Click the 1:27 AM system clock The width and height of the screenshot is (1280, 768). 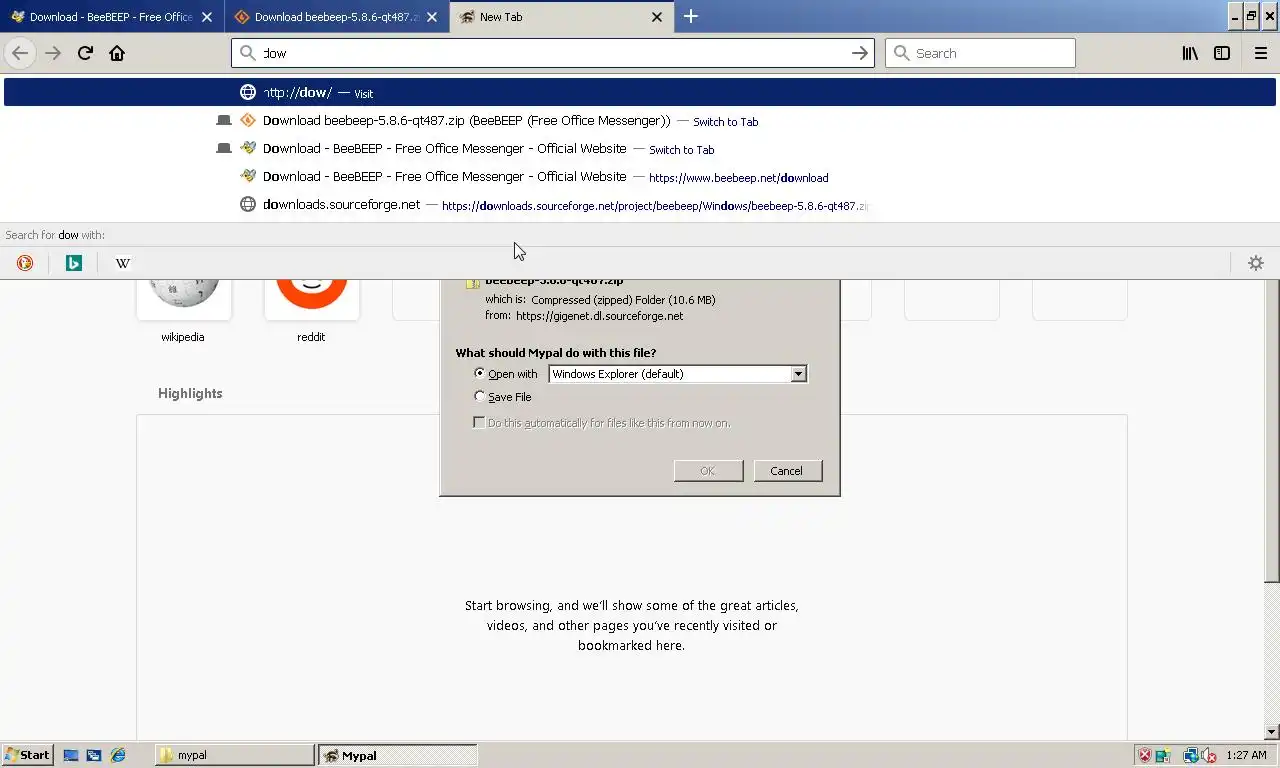tap(1247, 755)
